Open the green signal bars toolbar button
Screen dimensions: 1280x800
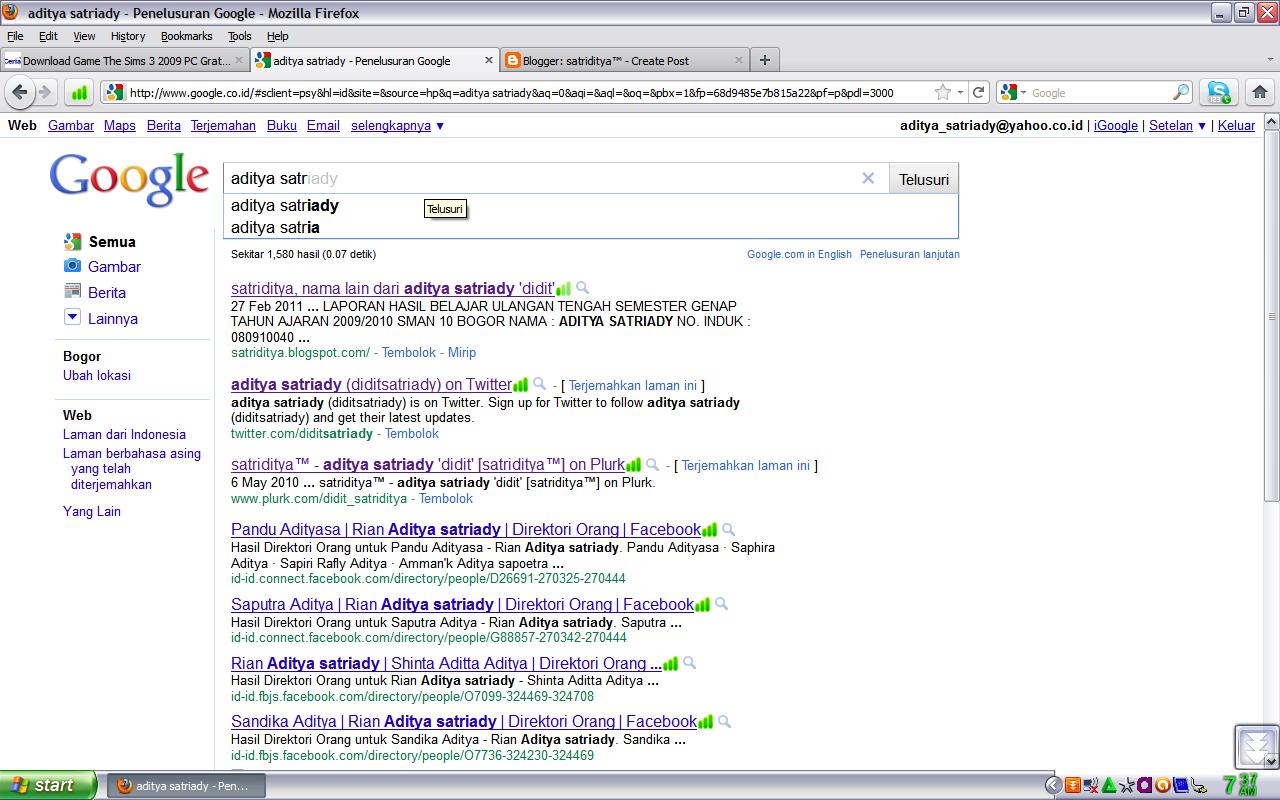point(79,93)
